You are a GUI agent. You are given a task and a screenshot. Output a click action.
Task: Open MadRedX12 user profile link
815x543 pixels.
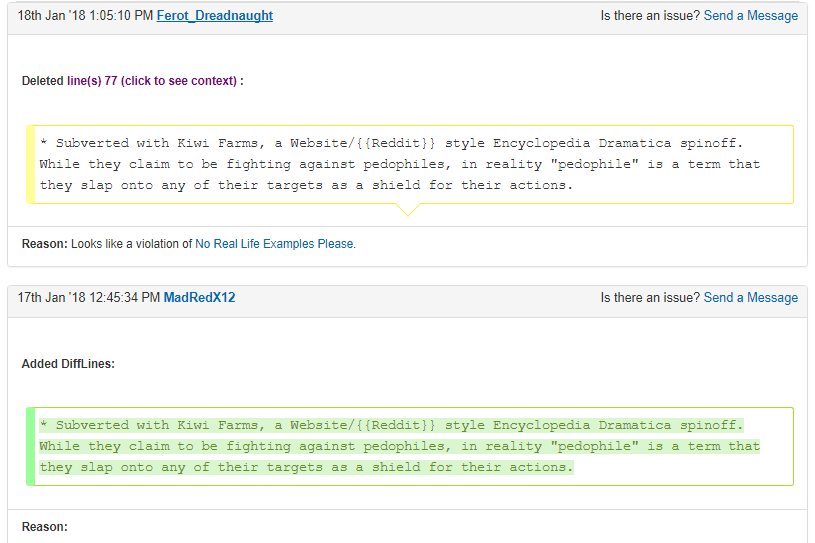(x=200, y=298)
